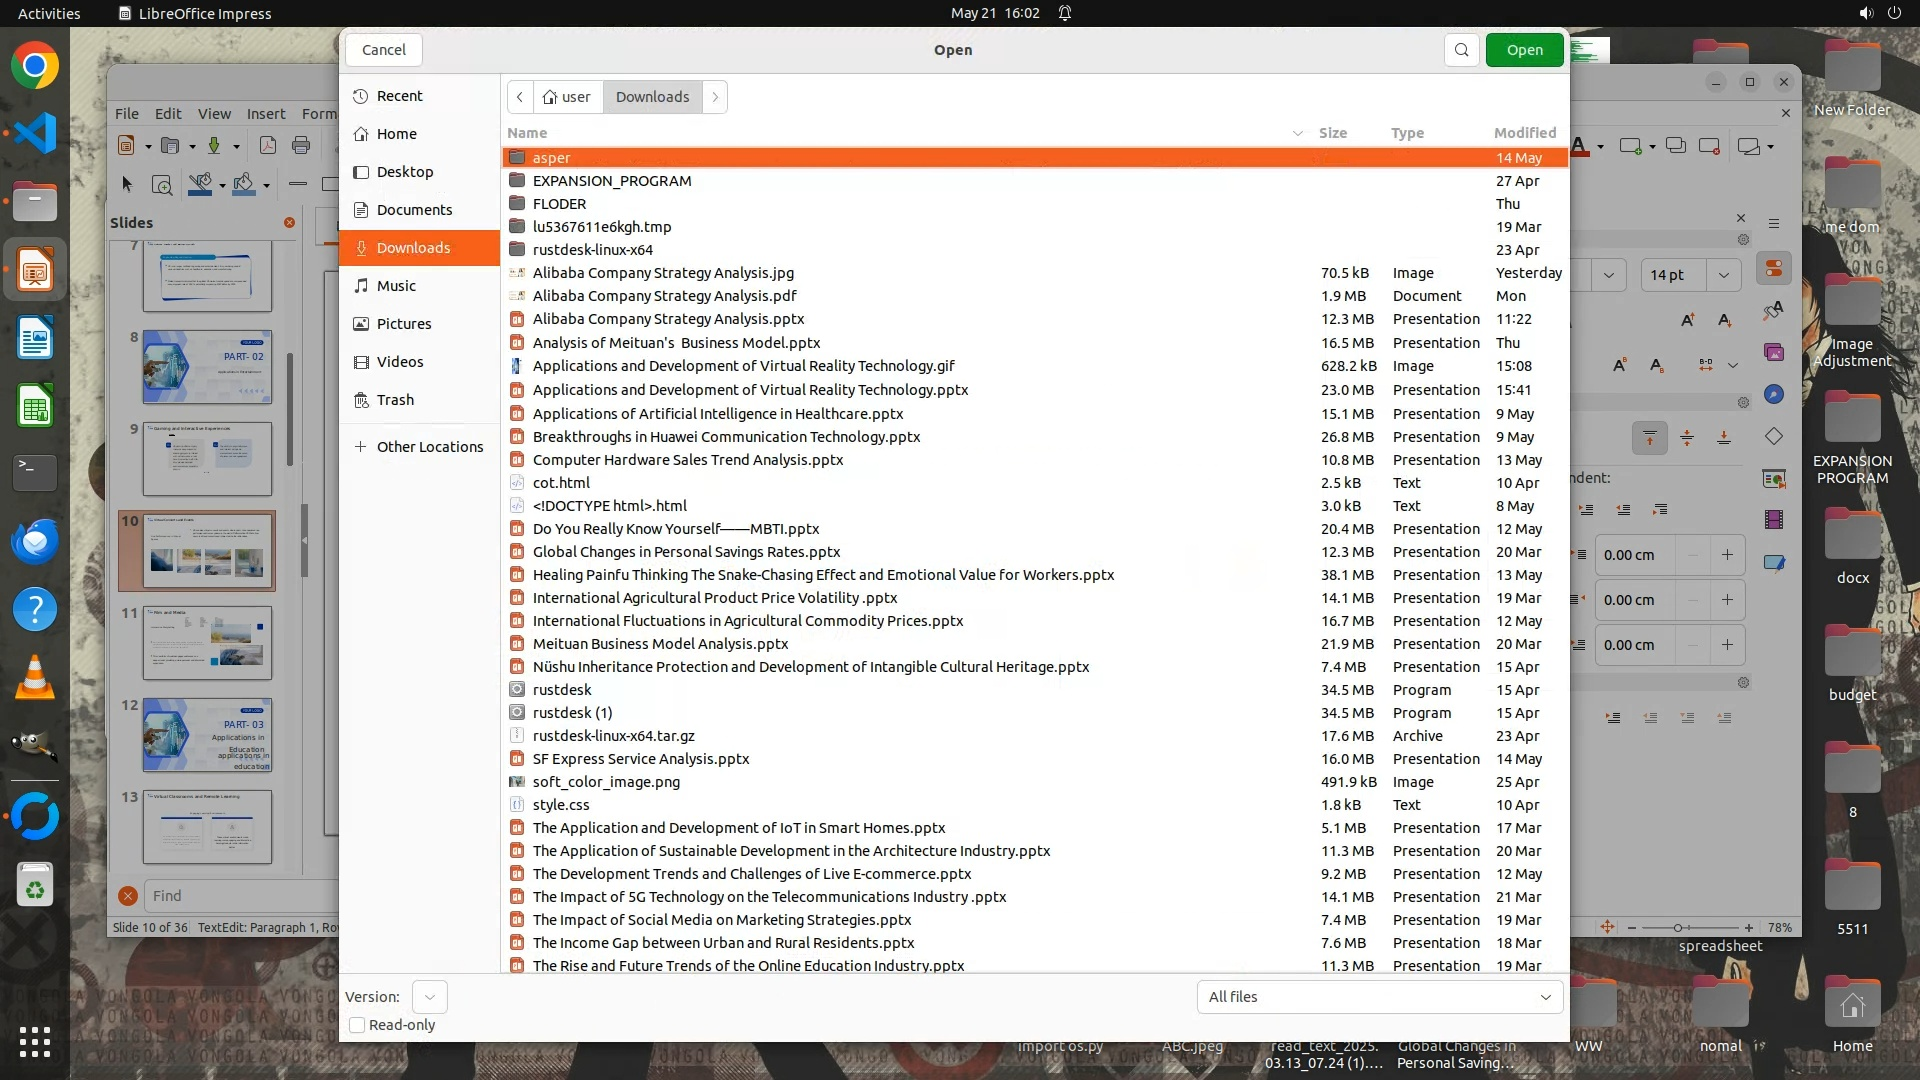Open the View menu

pos(214,114)
